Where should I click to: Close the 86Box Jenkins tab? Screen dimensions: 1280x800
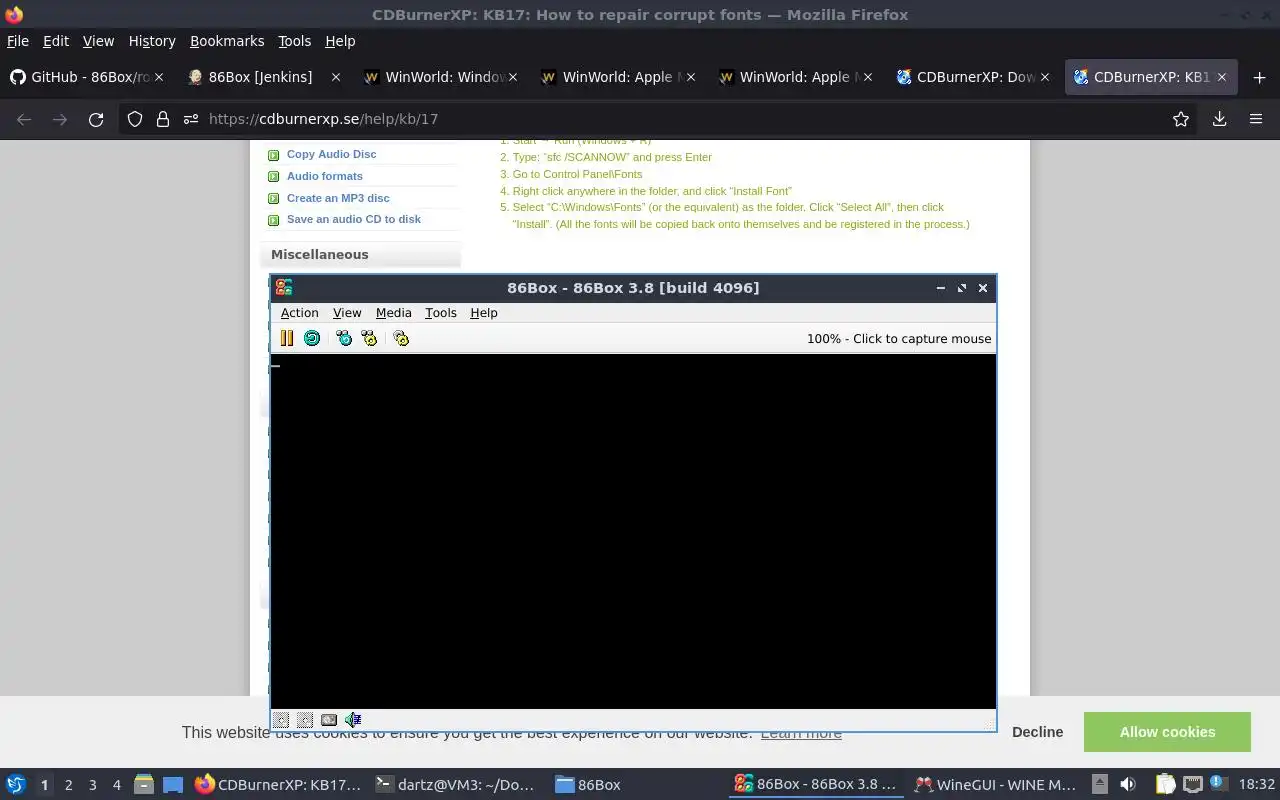click(x=336, y=77)
